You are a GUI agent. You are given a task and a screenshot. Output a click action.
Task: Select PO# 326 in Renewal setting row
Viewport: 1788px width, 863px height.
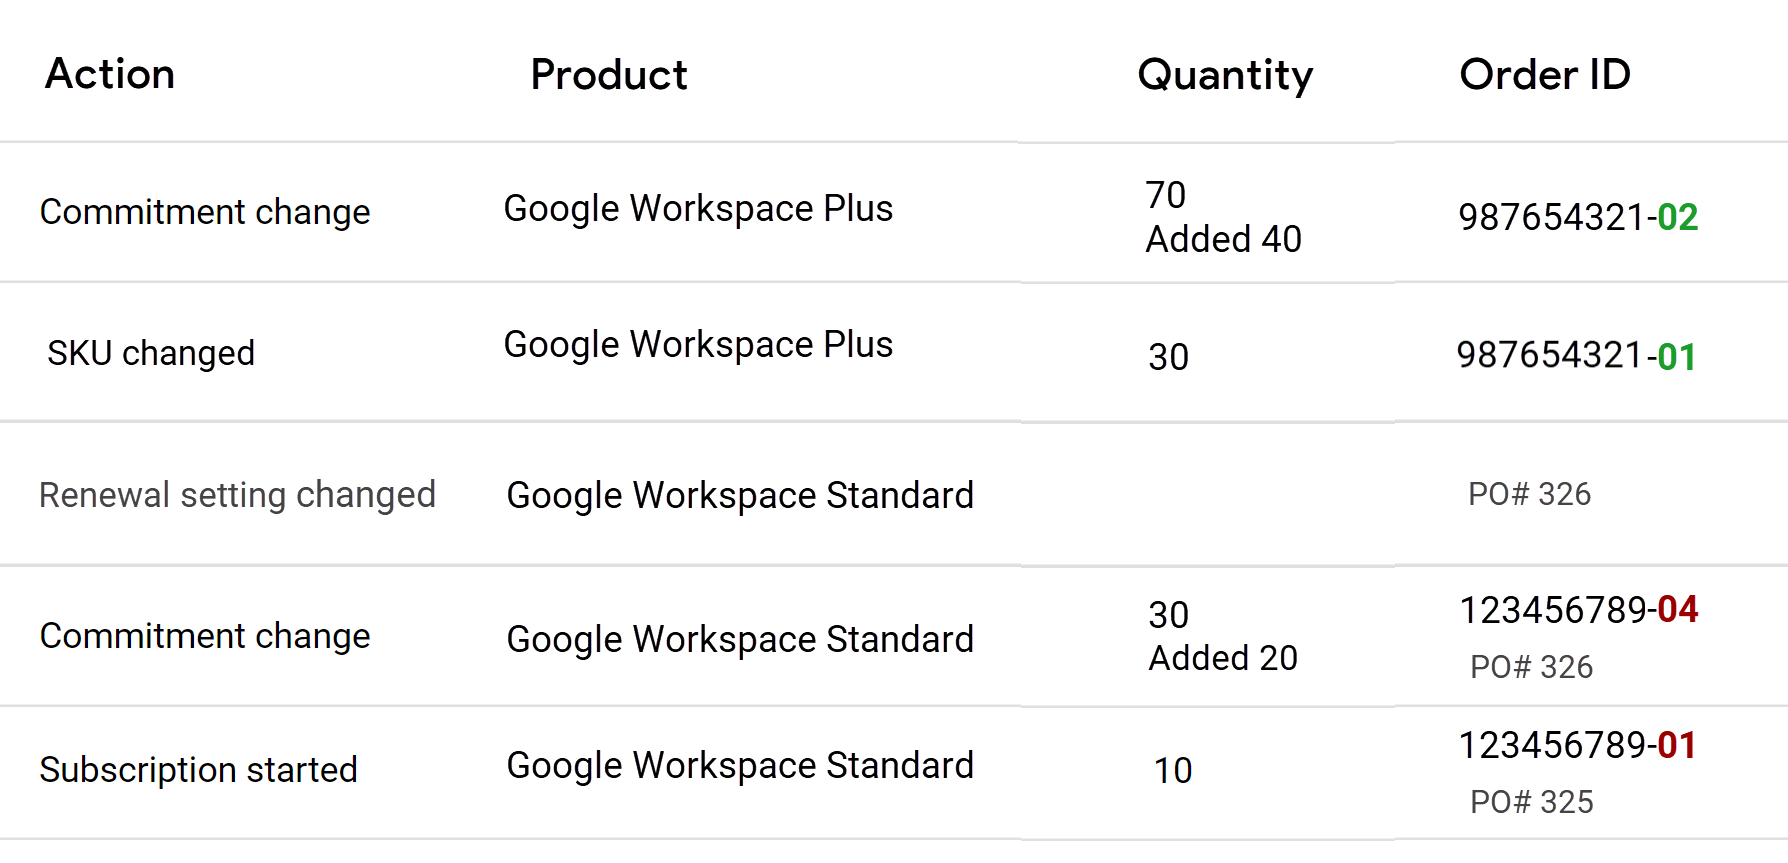pyautogui.click(x=1529, y=494)
